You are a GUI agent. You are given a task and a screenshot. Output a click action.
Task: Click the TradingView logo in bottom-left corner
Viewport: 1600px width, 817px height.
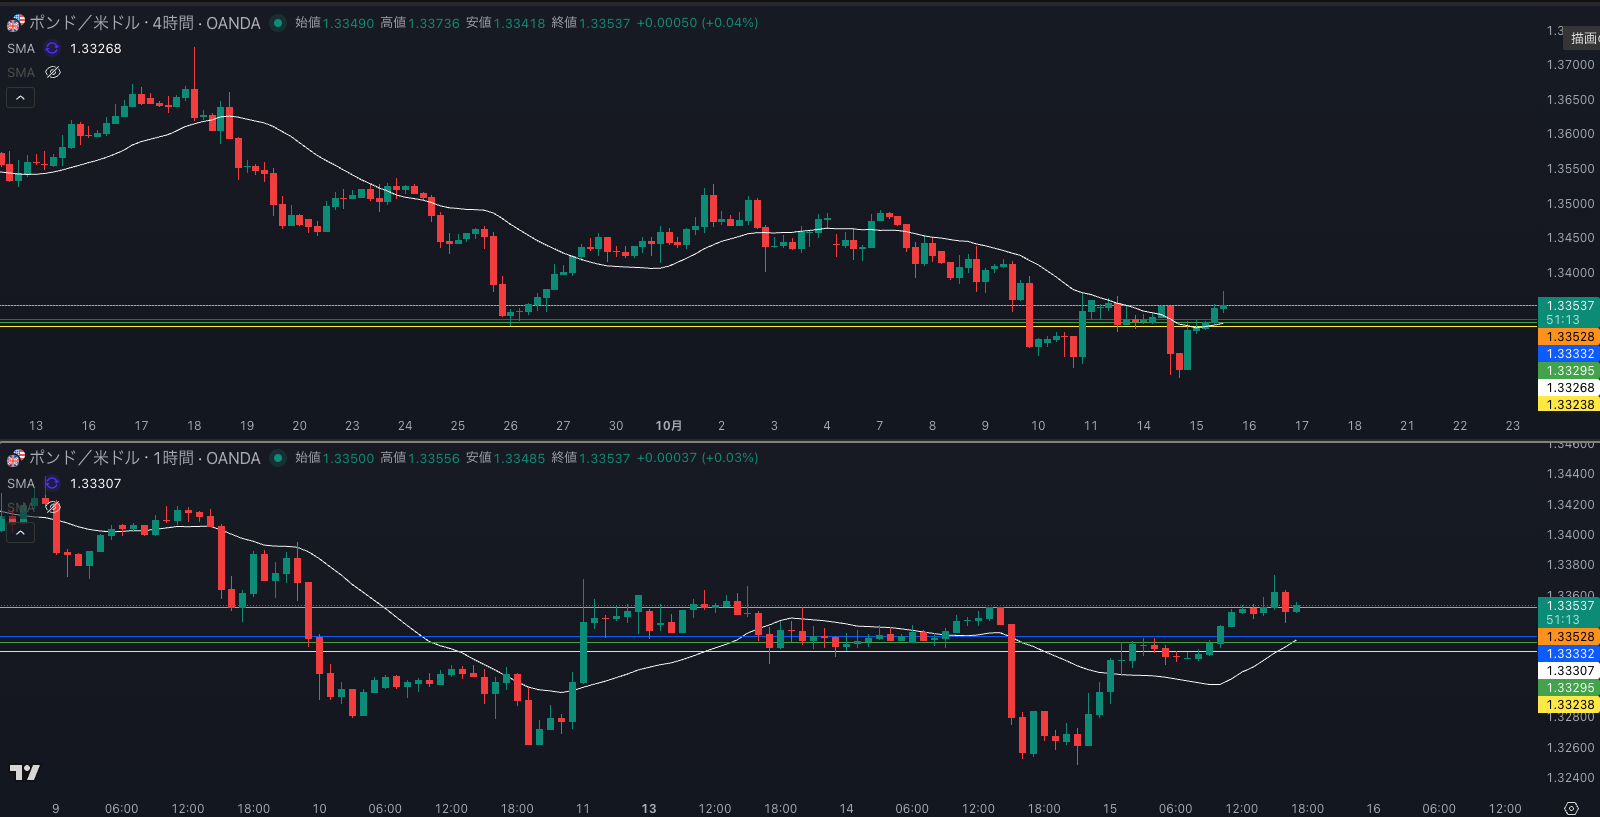pos(24,772)
